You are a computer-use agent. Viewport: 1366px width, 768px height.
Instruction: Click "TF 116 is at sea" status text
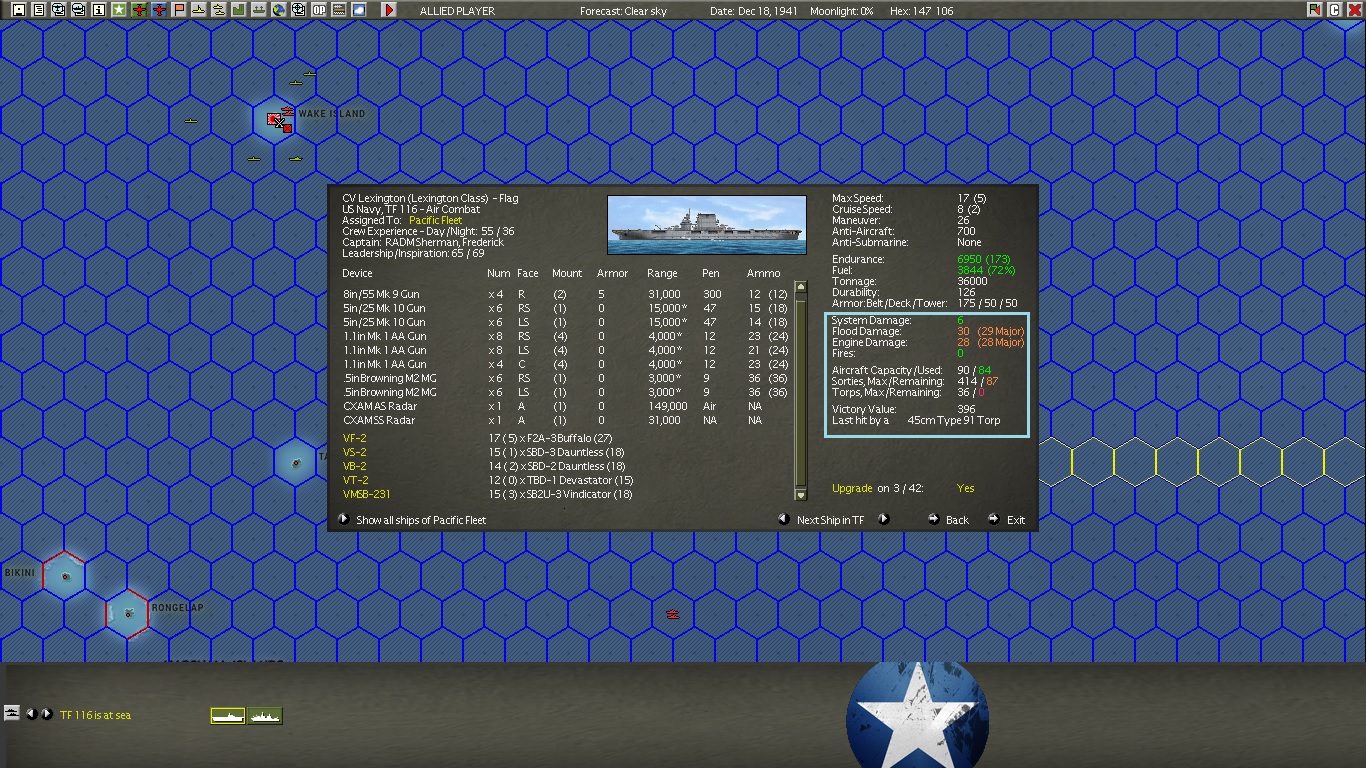95,715
